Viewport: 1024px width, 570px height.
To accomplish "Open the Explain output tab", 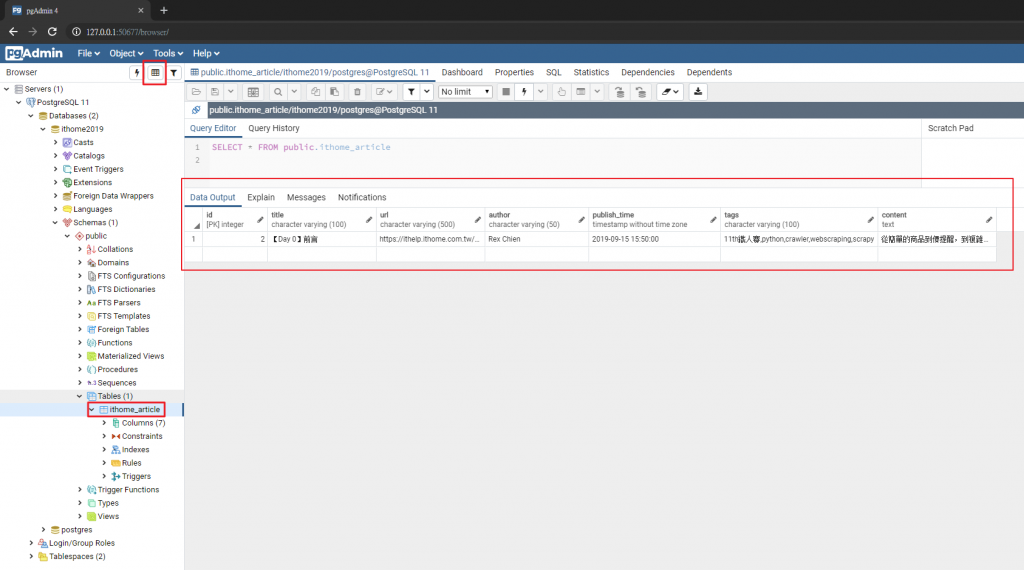I will (261, 197).
